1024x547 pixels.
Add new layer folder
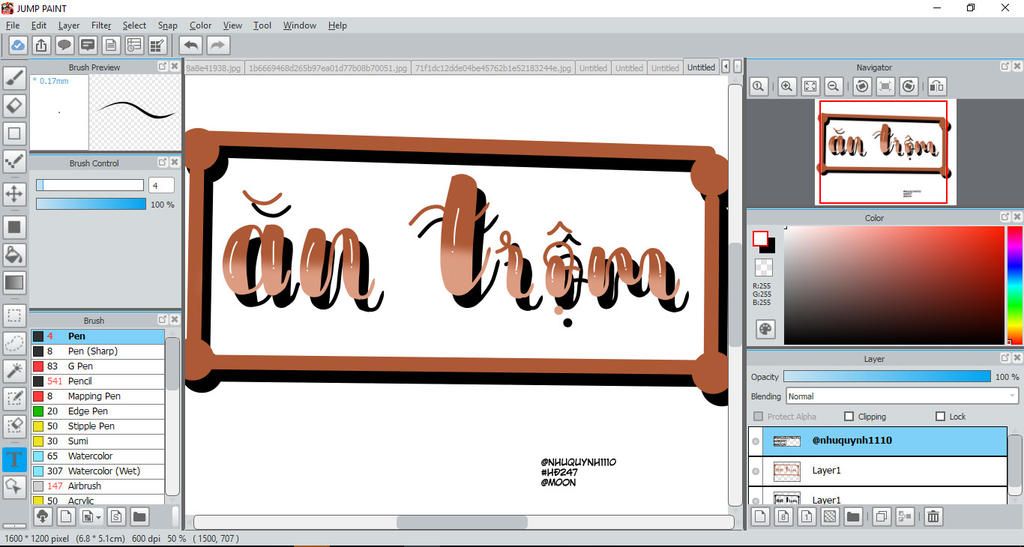(852, 517)
